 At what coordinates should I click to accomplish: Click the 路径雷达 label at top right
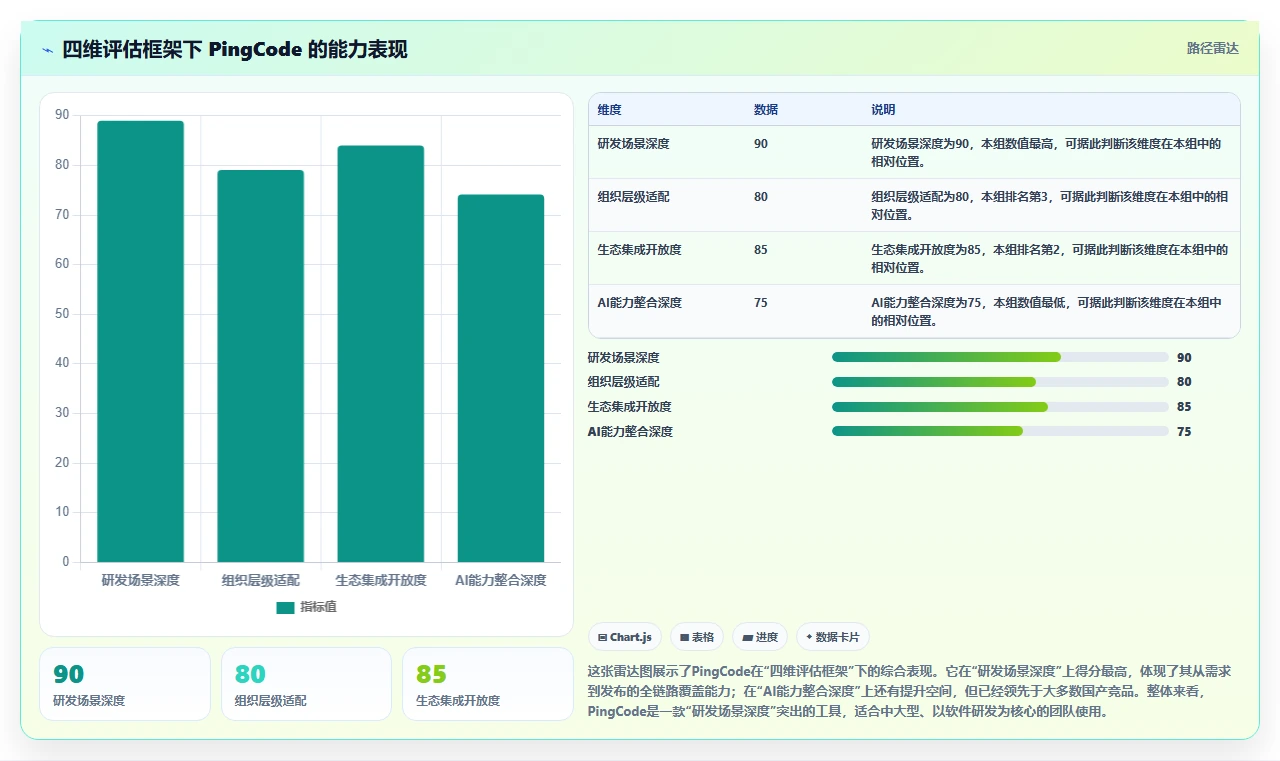(1212, 48)
